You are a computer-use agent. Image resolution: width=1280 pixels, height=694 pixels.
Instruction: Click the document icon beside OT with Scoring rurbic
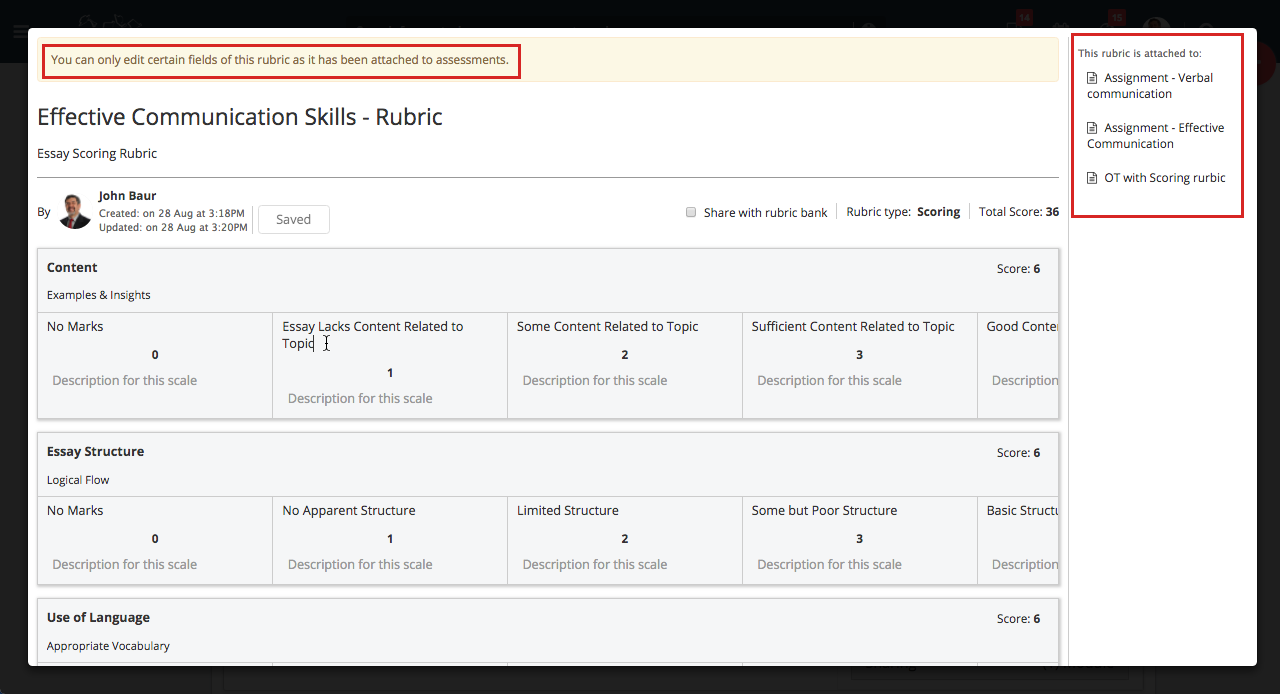pyautogui.click(x=1092, y=178)
